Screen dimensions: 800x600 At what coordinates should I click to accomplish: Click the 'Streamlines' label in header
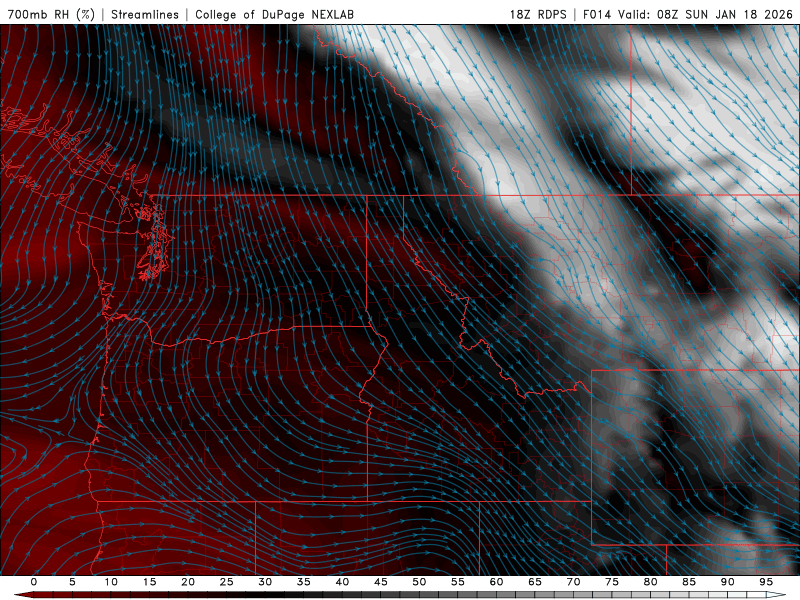[145, 14]
